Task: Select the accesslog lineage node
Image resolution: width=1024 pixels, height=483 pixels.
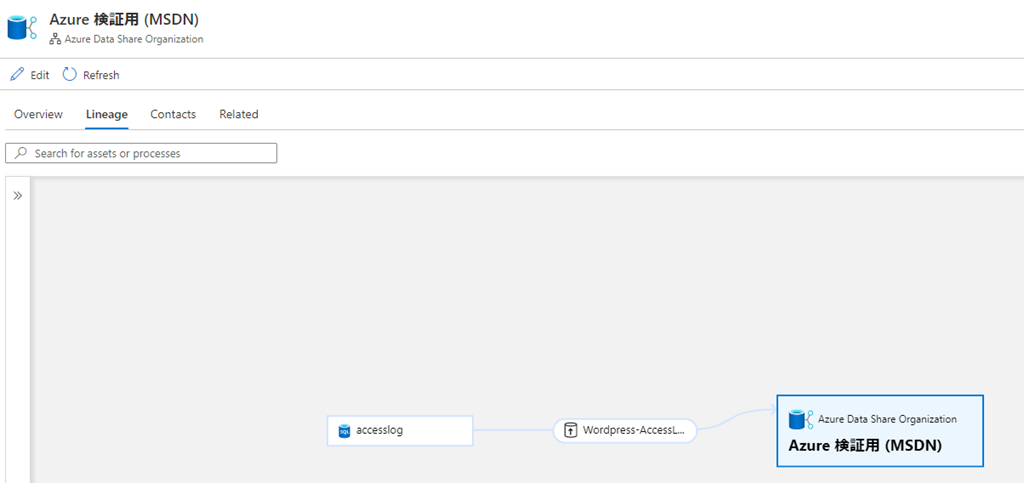Action: pos(400,431)
